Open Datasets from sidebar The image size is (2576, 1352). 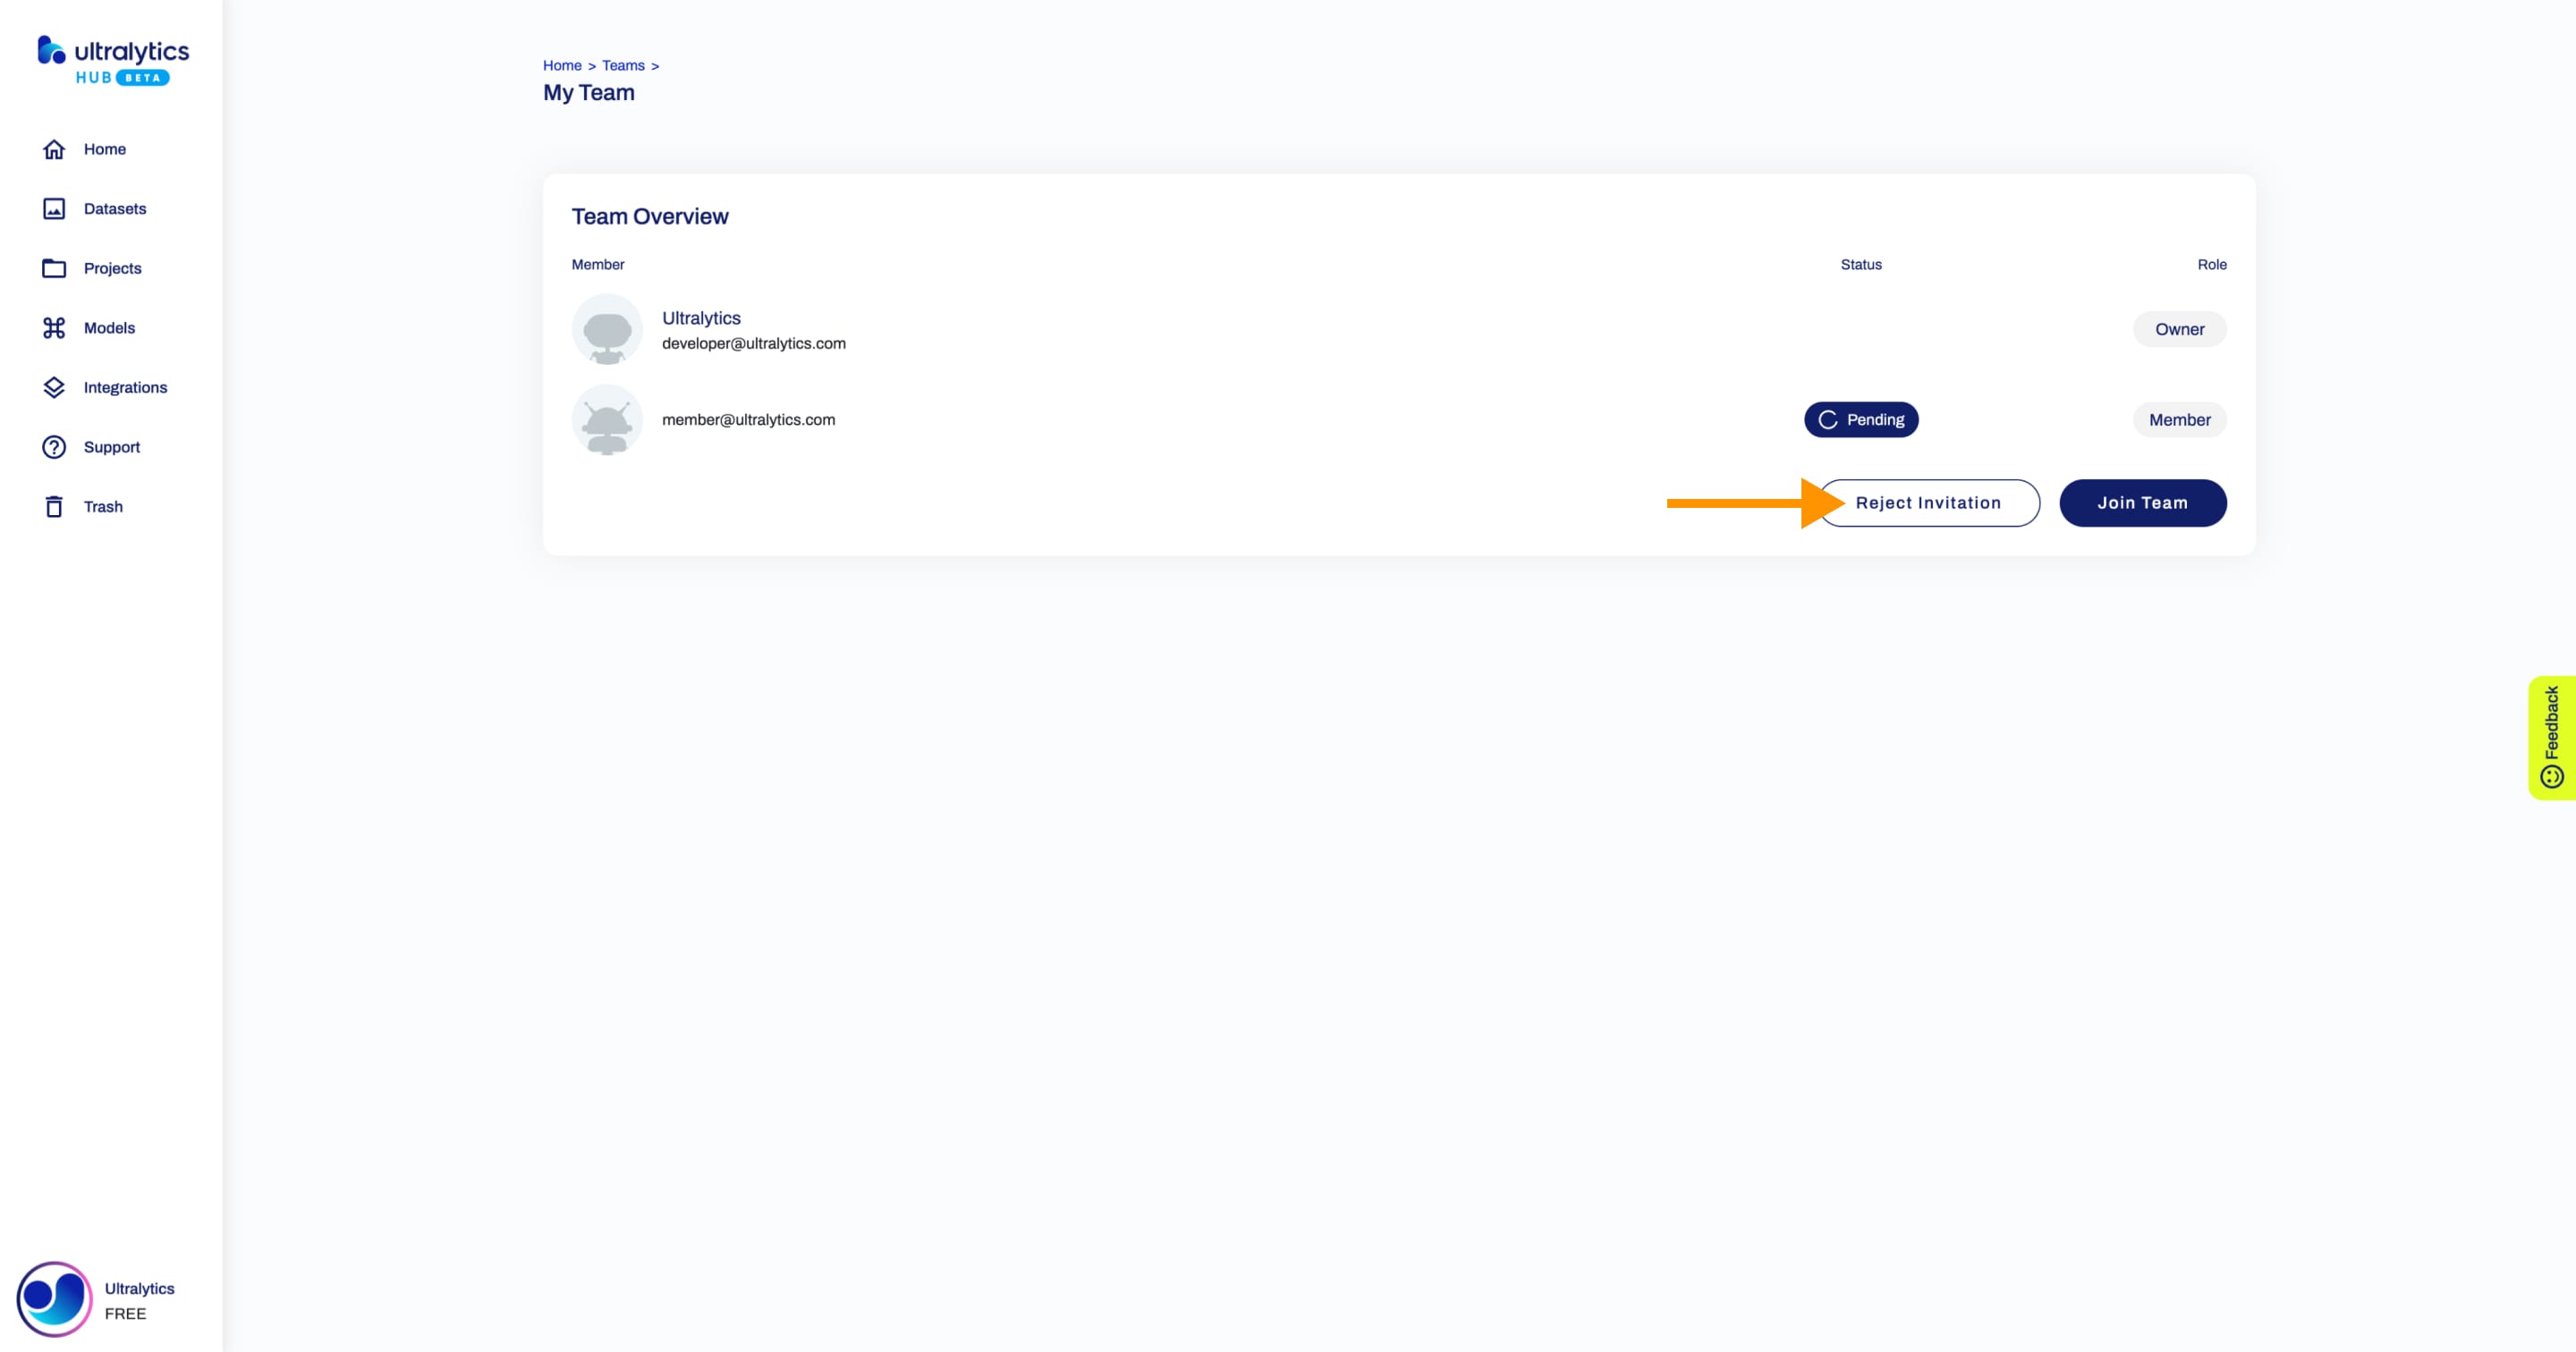(116, 207)
